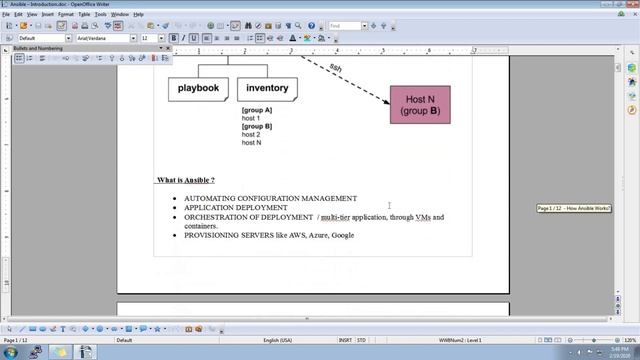Expand Basic Shapes dropdown arrow

[93, 329]
